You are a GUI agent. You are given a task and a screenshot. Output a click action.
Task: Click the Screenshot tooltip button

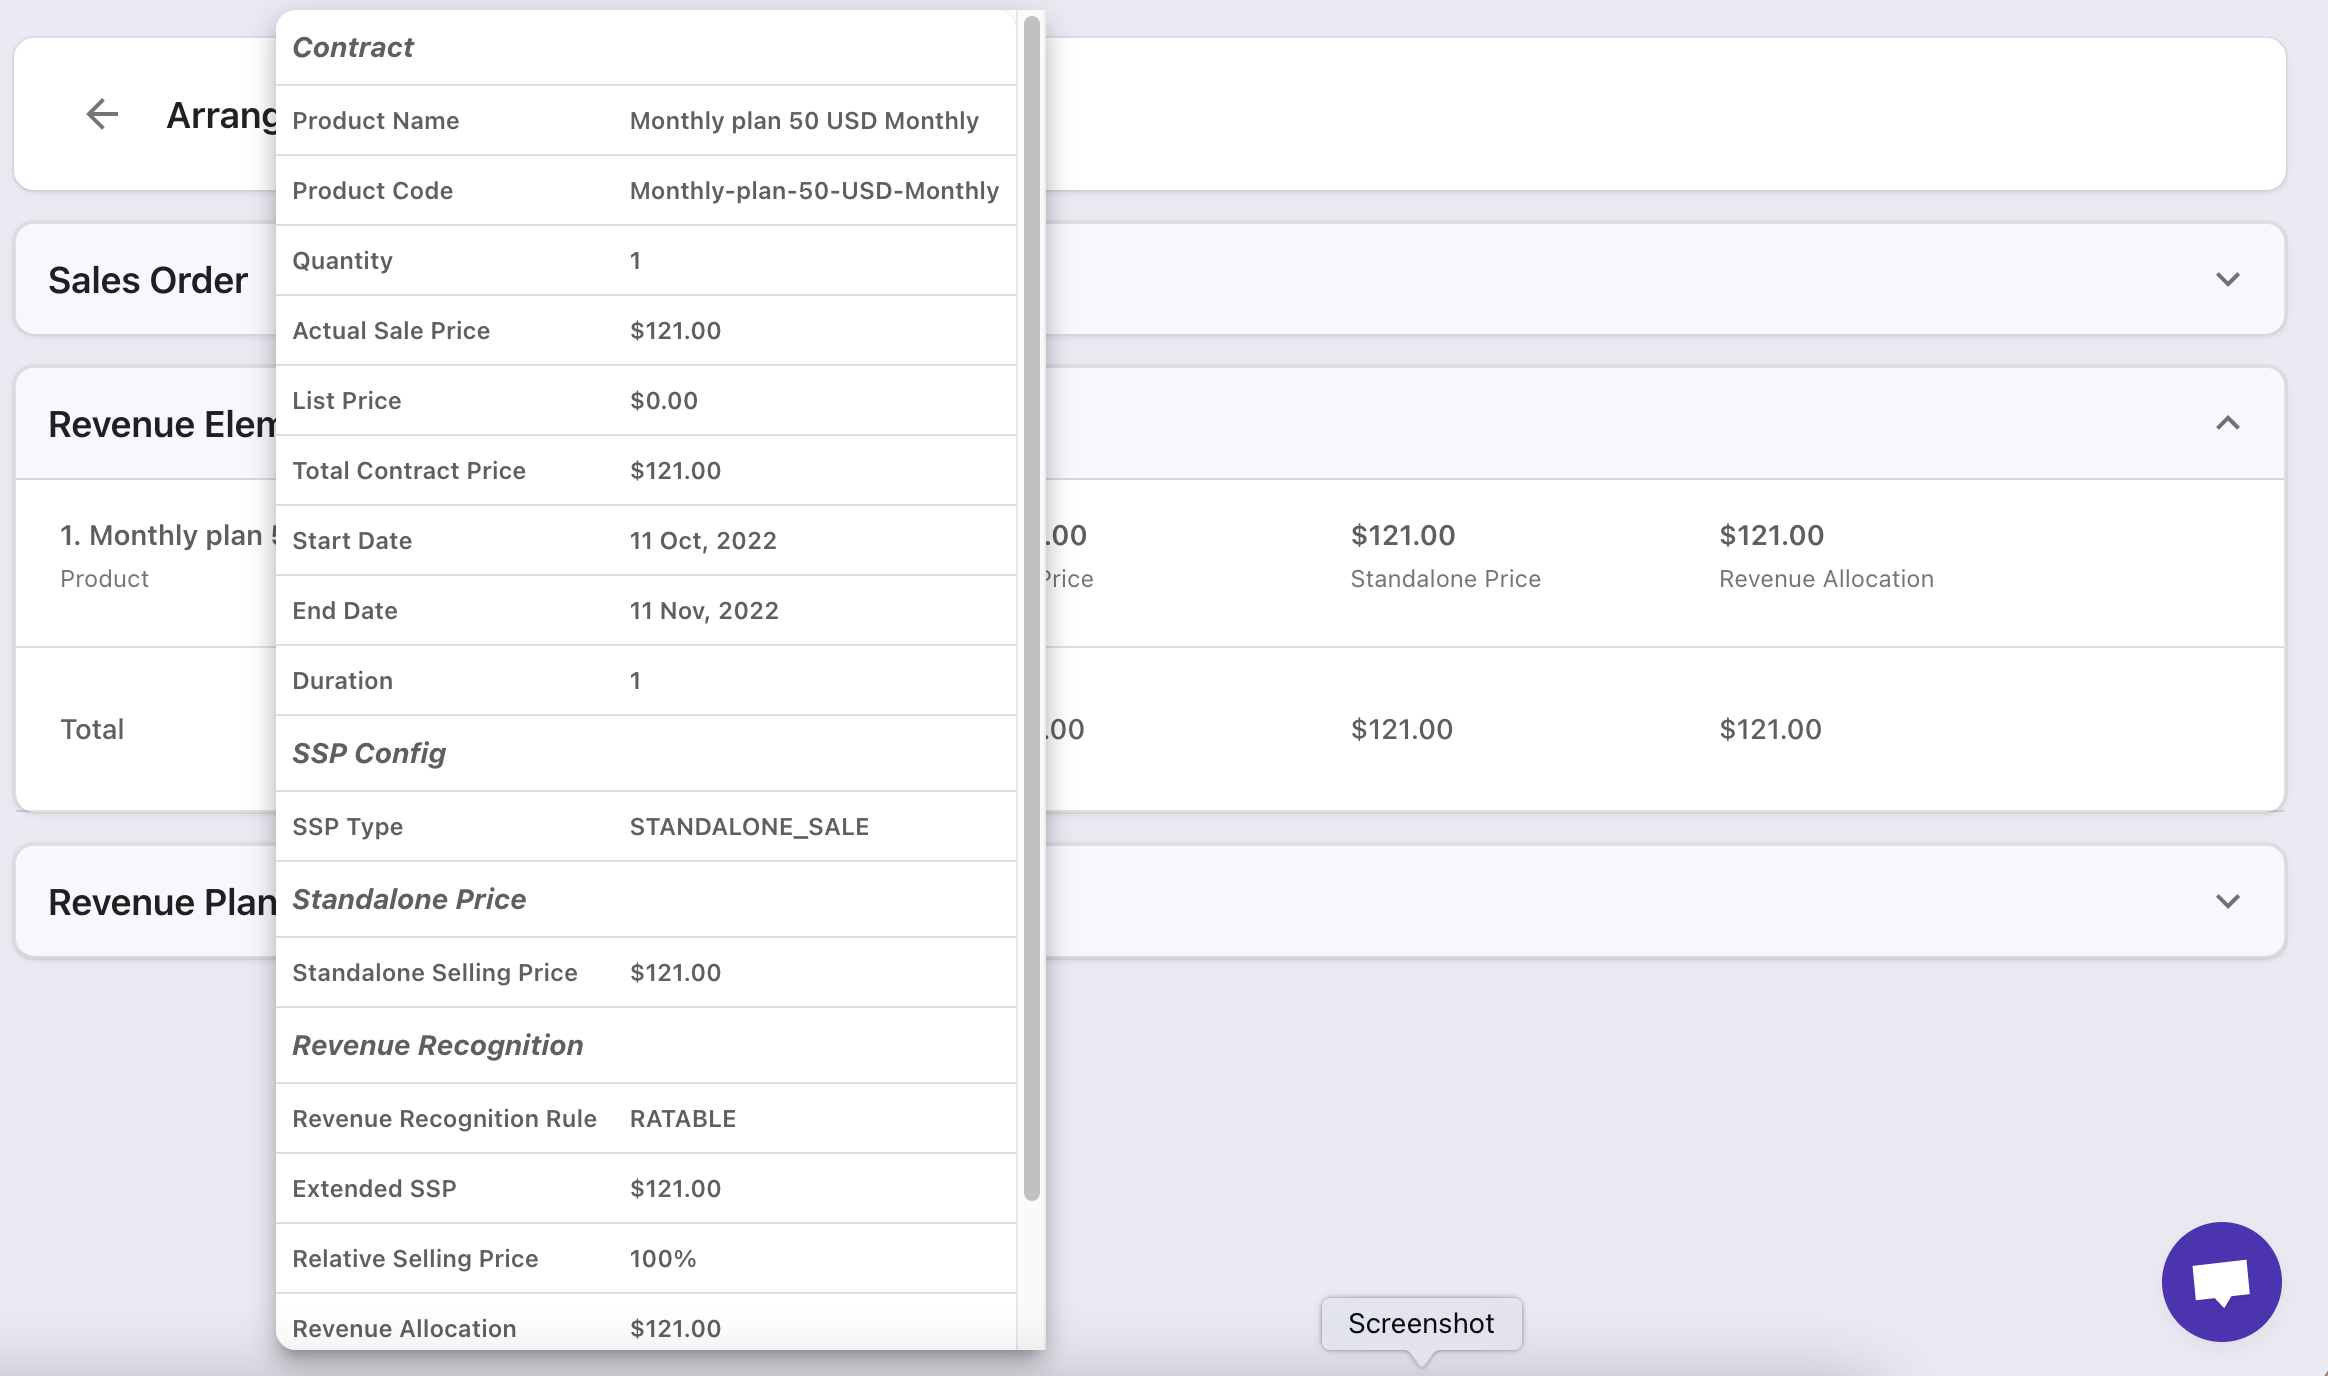(1420, 1323)
